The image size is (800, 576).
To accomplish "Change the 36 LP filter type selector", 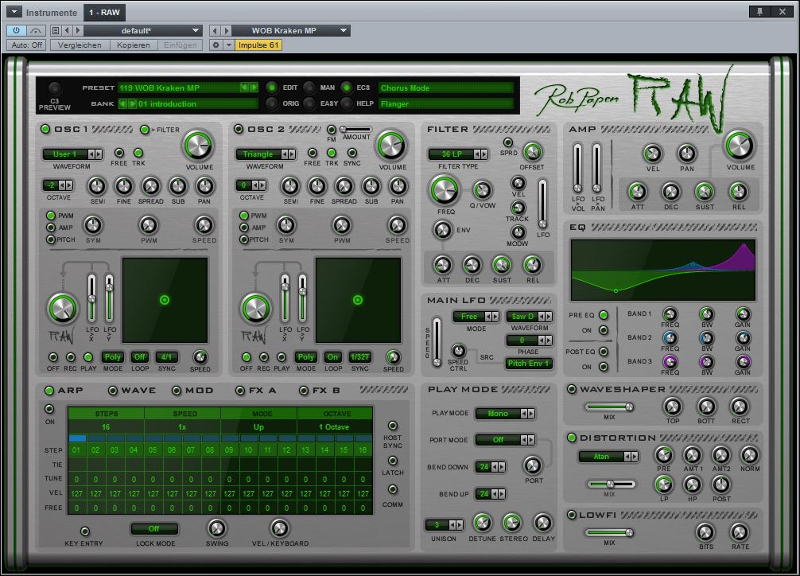I will [458, 154].
